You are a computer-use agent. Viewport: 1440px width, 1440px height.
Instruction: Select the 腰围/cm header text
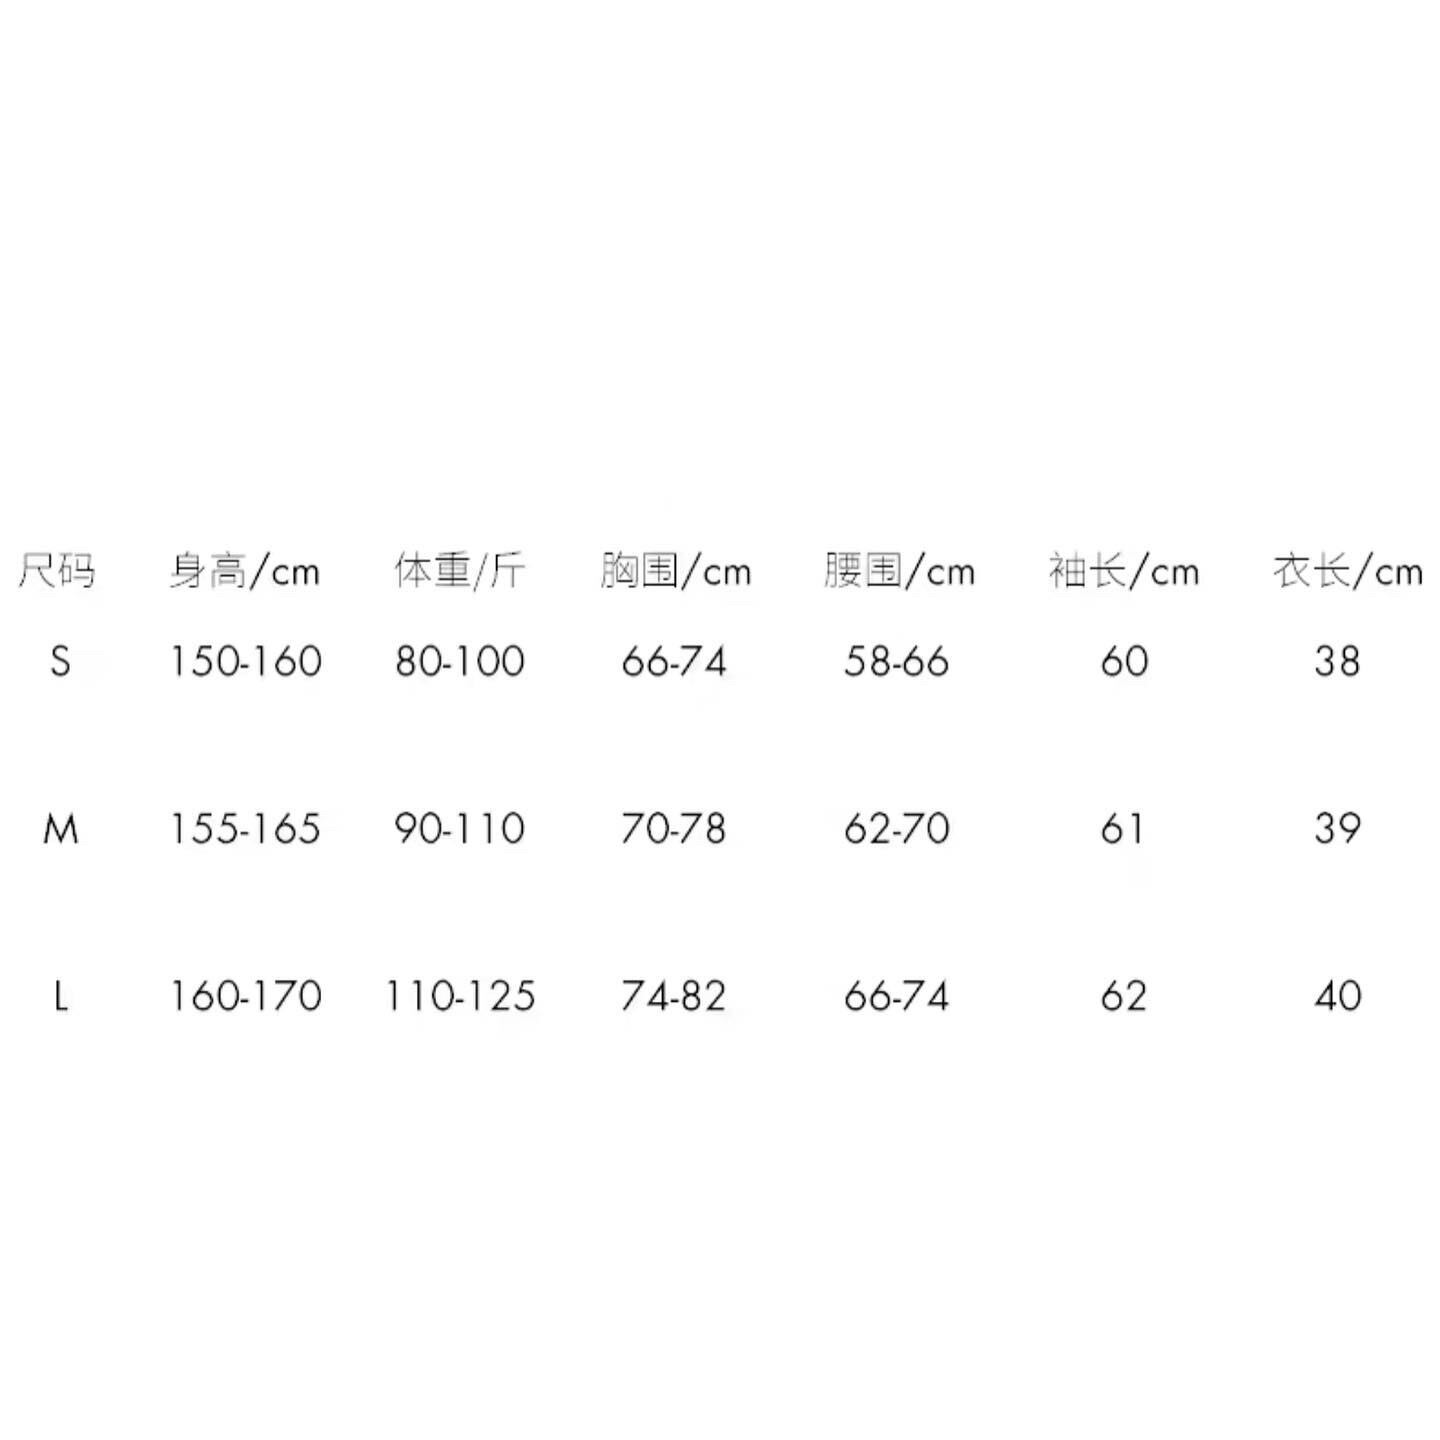(x=899, y=571)
